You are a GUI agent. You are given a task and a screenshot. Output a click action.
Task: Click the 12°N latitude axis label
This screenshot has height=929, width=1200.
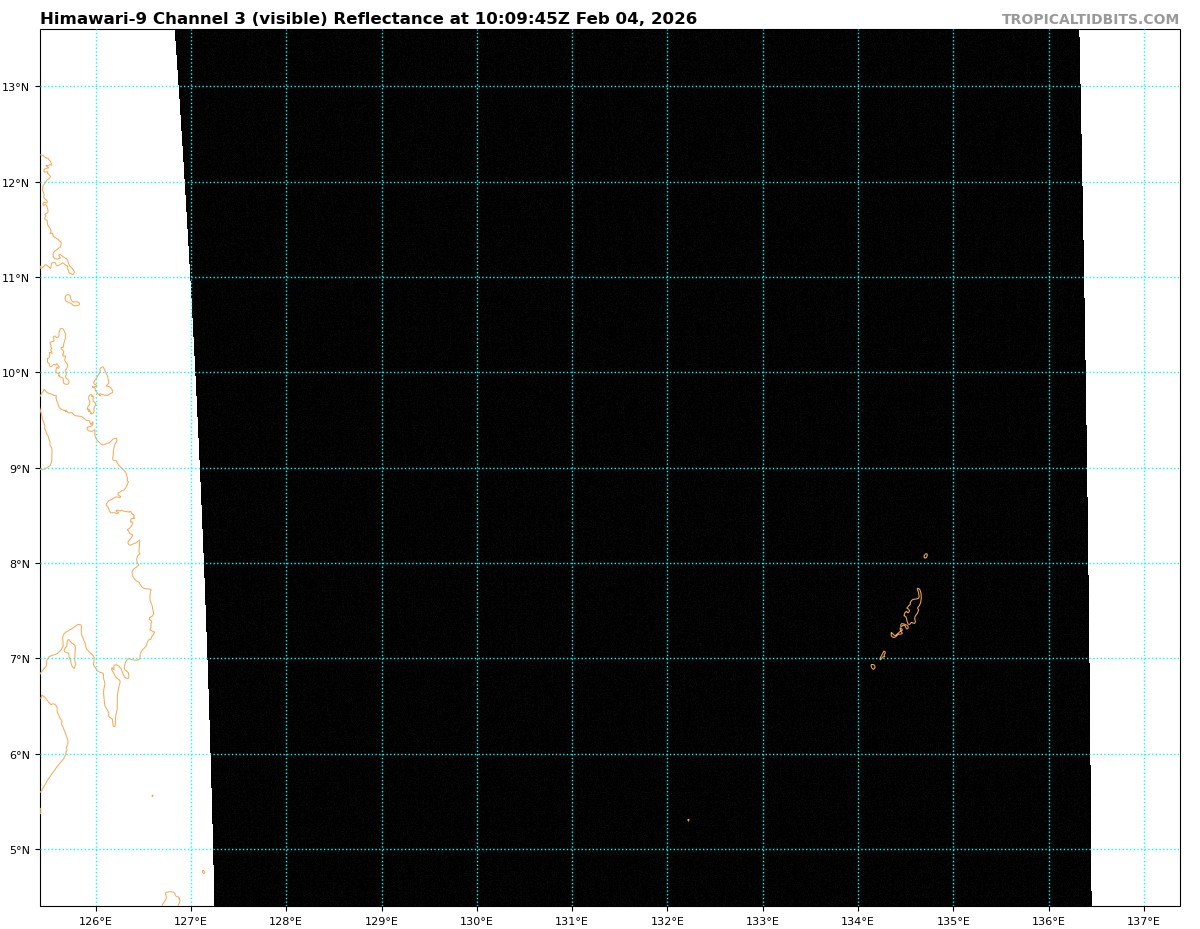tap(15, 183)
